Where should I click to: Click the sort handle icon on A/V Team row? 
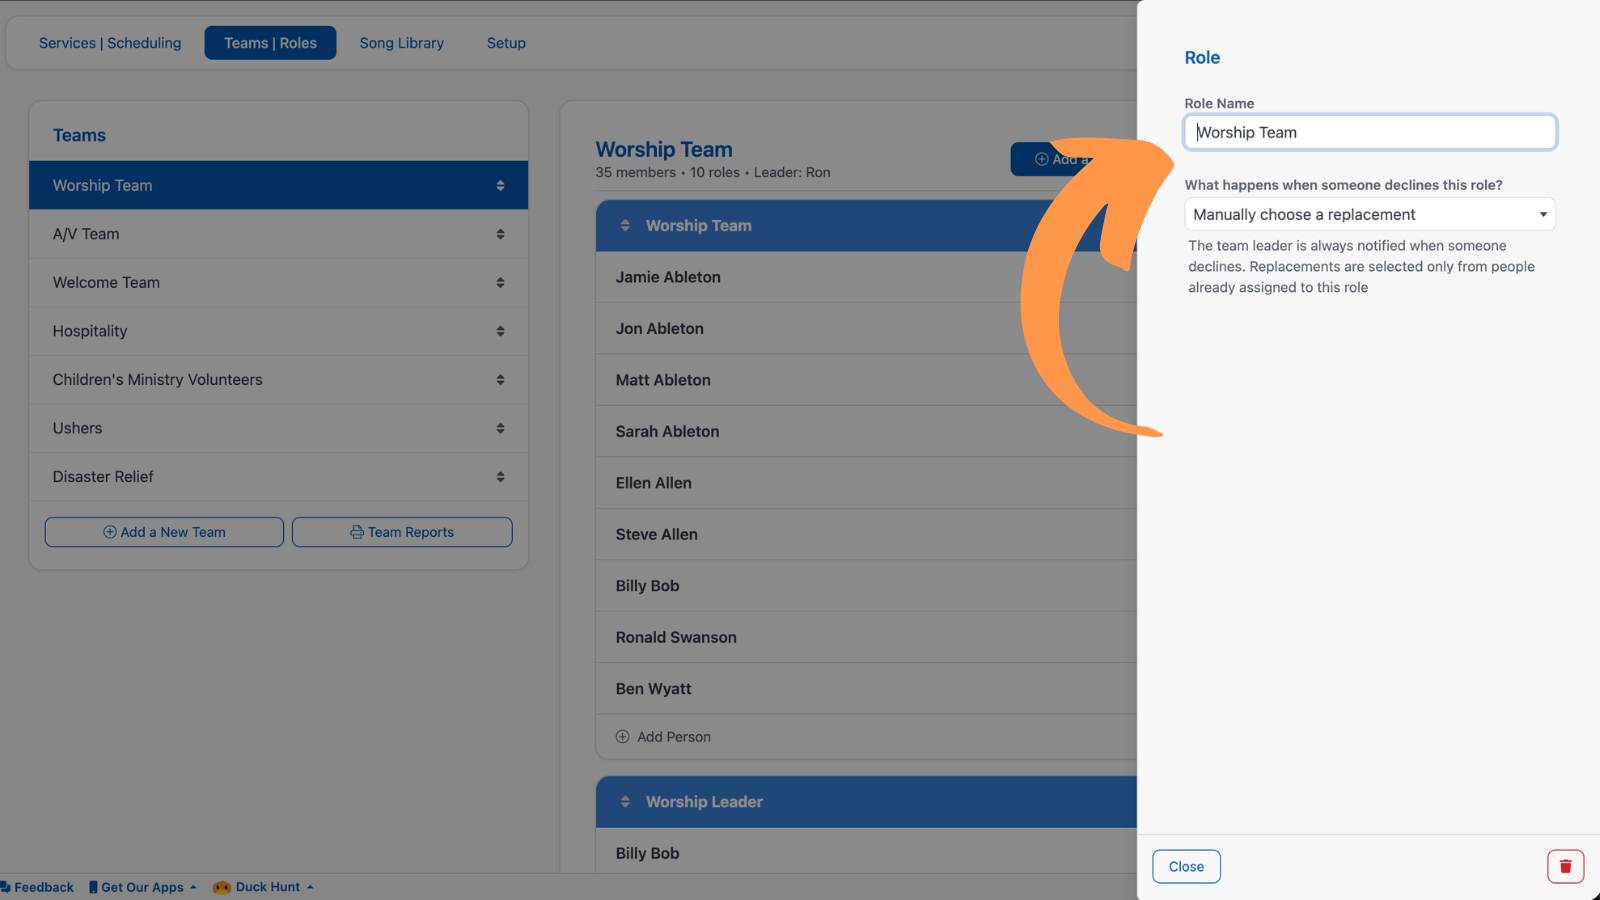coord(500,234)
